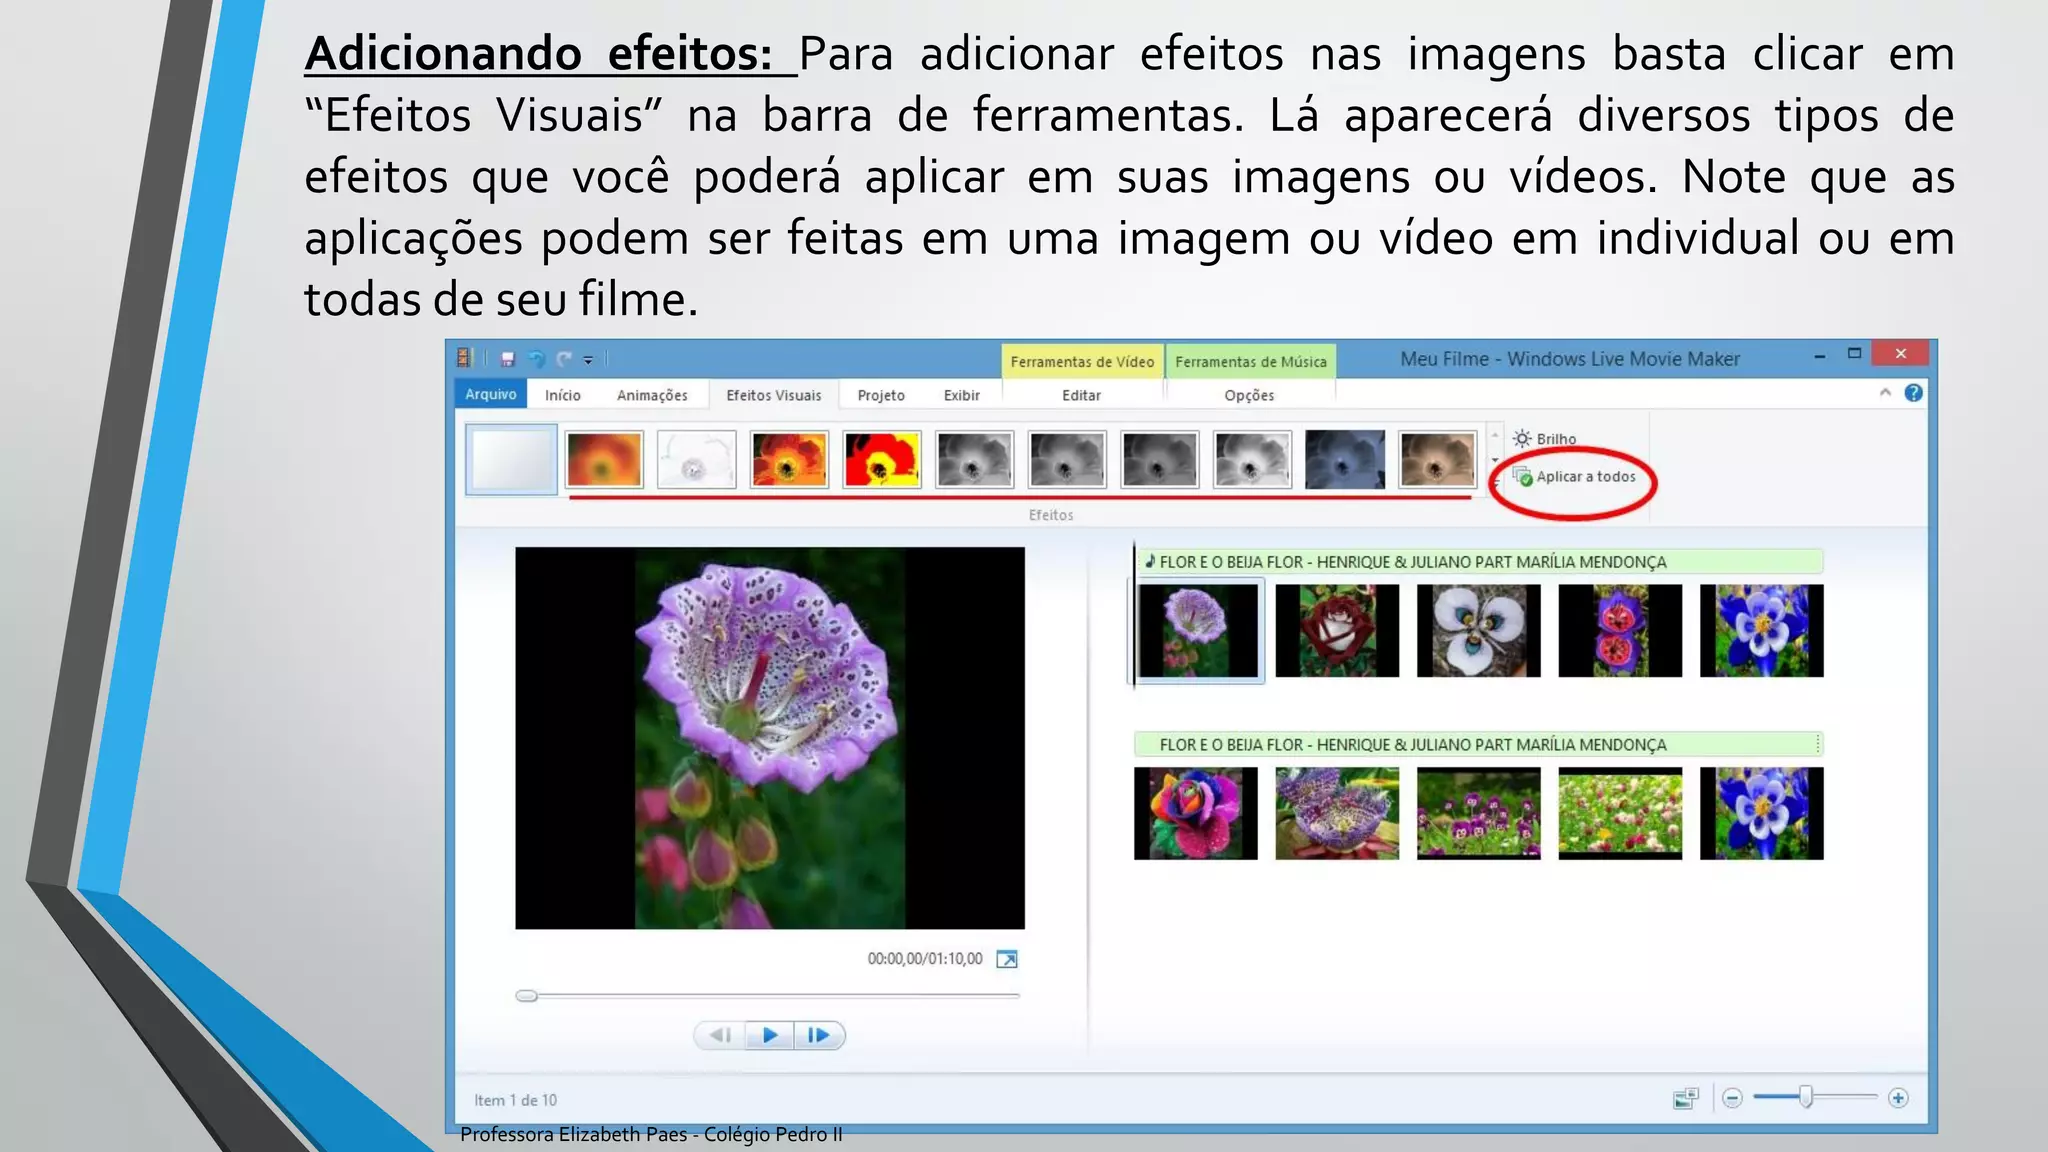Click the second FLOR E O BEIJA FLOR music track
Image resolution: width=2048 pixels, height=1152 pixels.
1479,744
